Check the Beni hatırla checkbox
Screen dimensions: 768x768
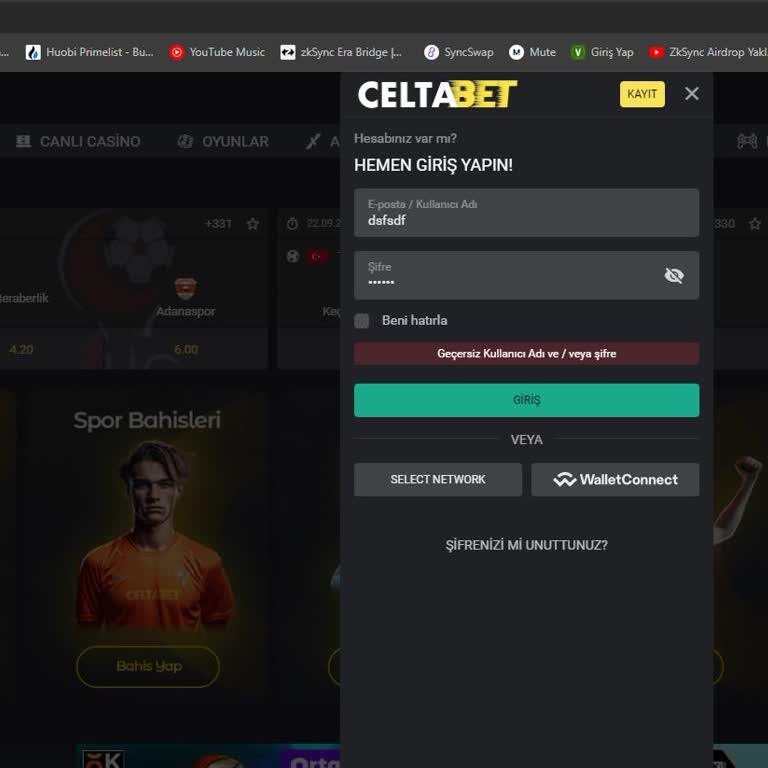coord(361,321)
